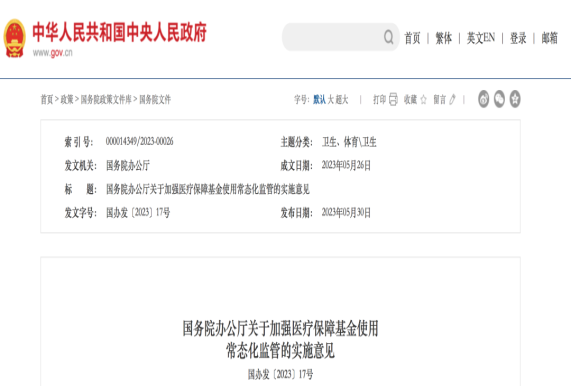Open 政策 breadcrumb link
Viewport: 571px width, 387px height.
point(67,99)
